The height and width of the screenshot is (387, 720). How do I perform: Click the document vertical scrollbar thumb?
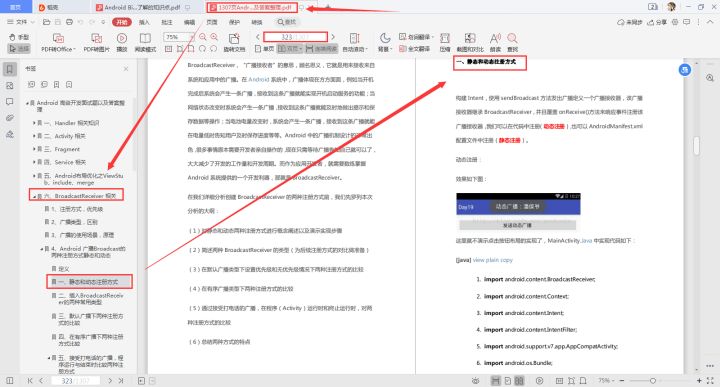(x=697, y=146)
